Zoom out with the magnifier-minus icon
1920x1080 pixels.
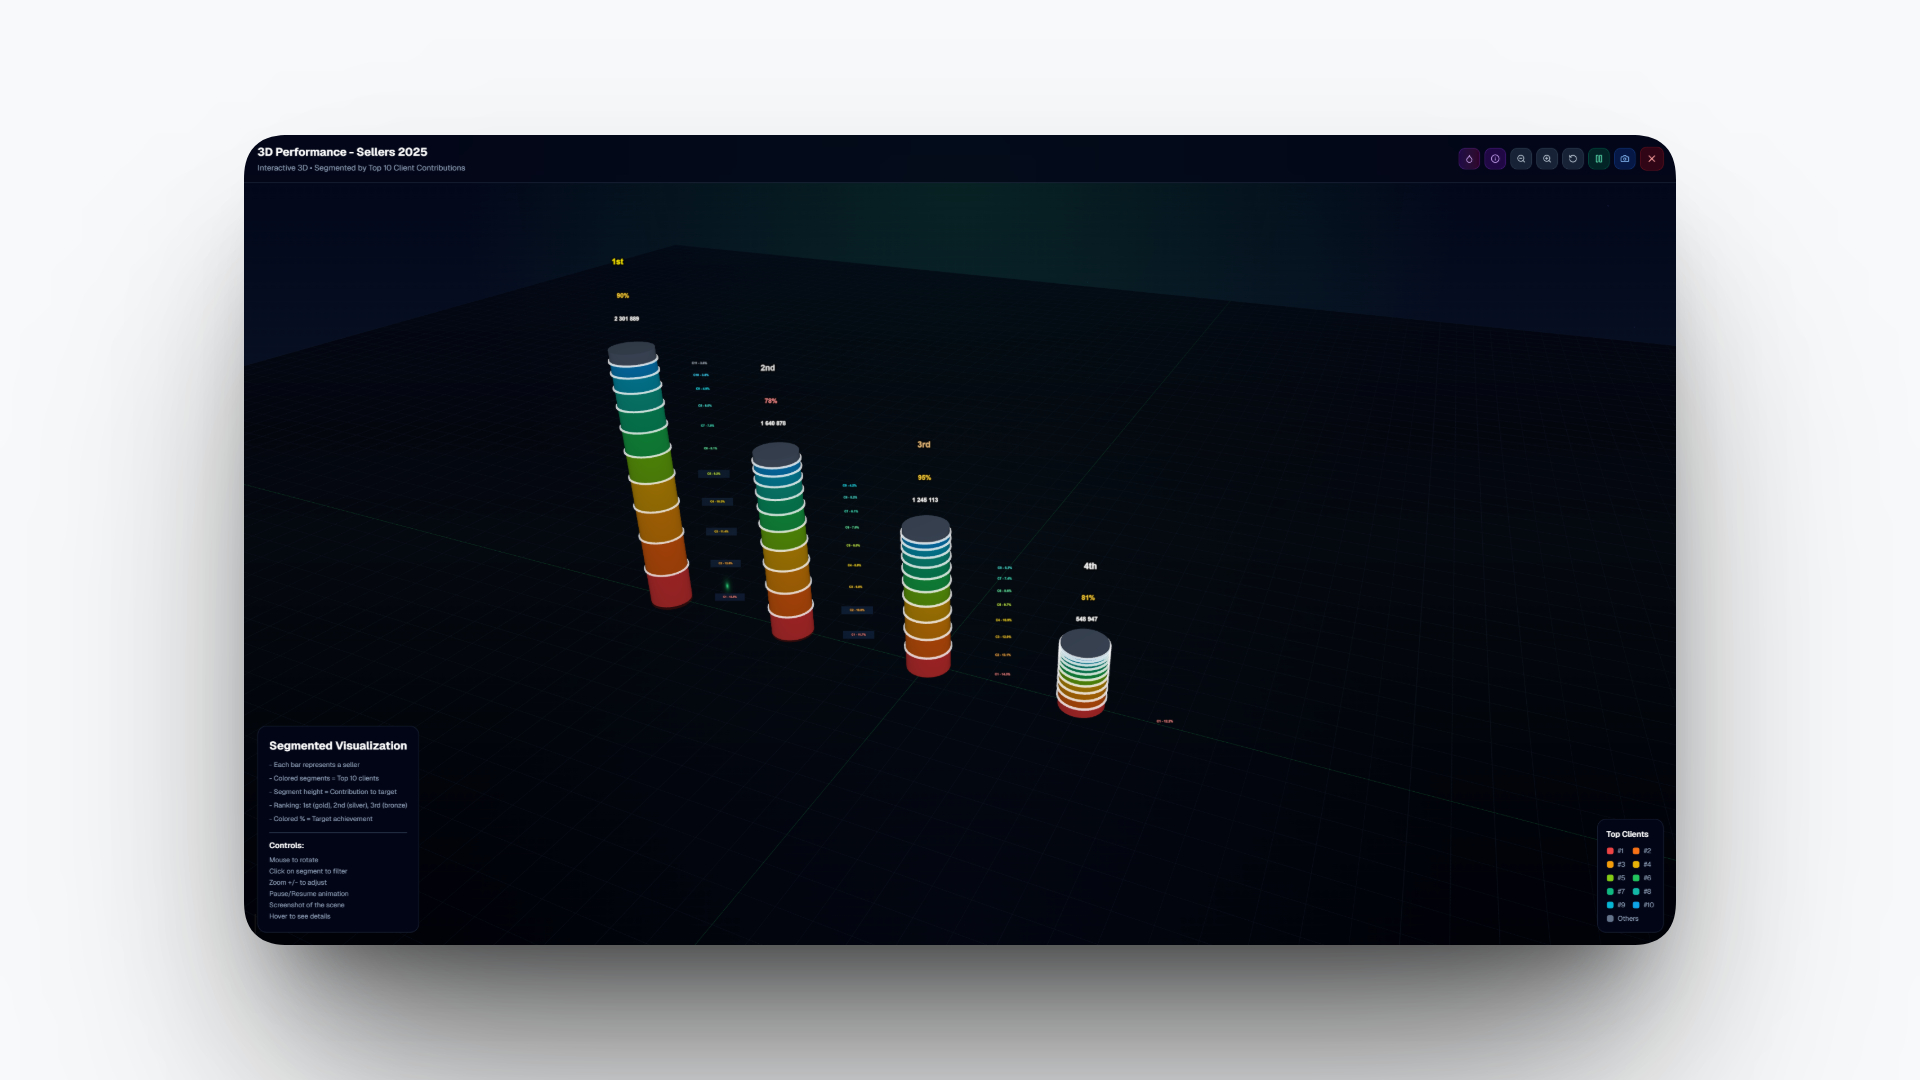[1521, 159]
